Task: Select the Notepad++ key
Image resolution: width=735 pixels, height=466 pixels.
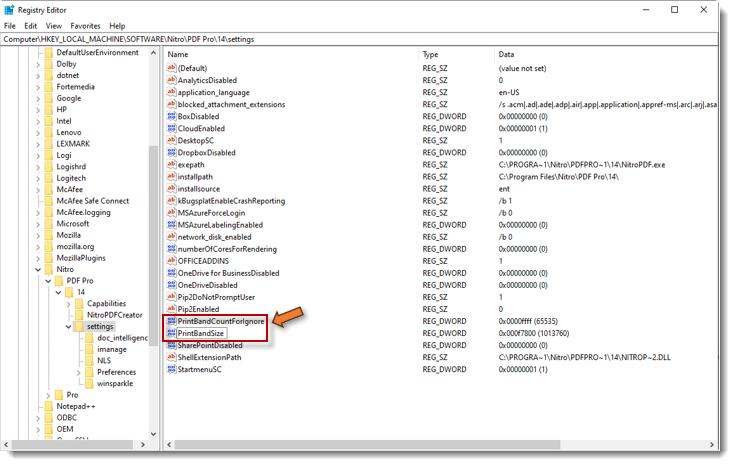Action: [x=76, y=406]
